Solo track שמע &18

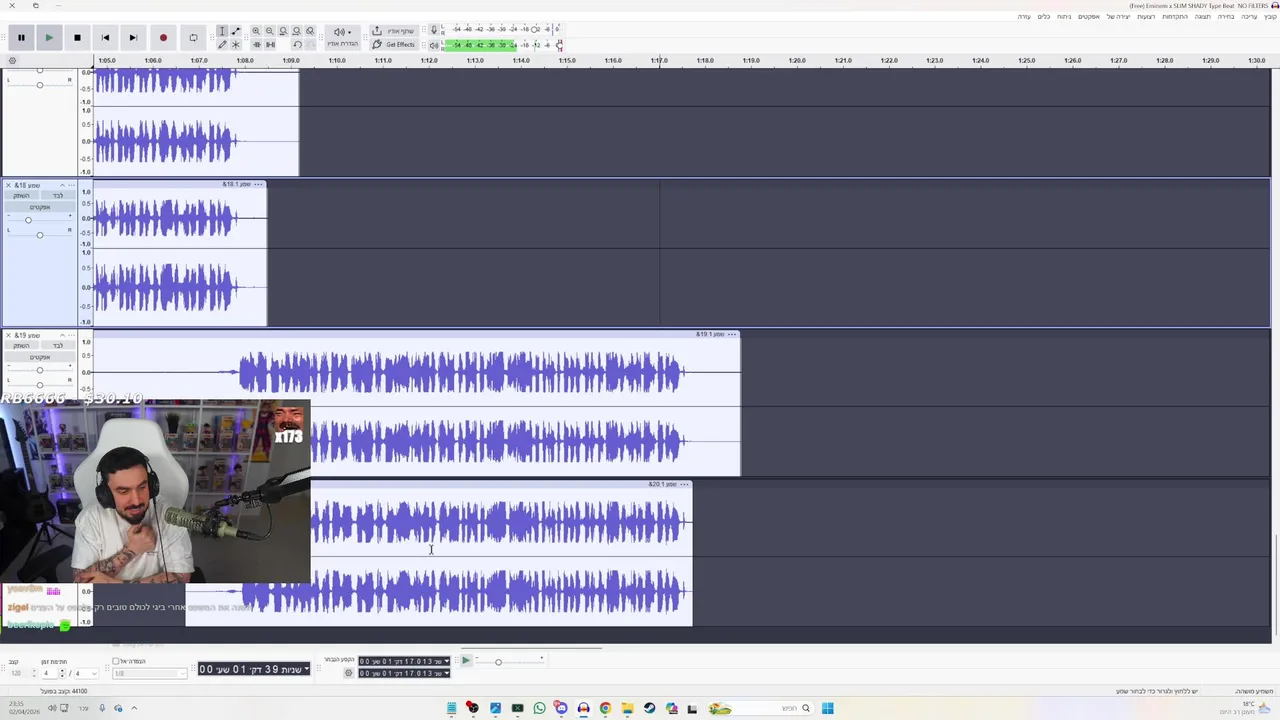pyautogui.click(x=58, y=195)
